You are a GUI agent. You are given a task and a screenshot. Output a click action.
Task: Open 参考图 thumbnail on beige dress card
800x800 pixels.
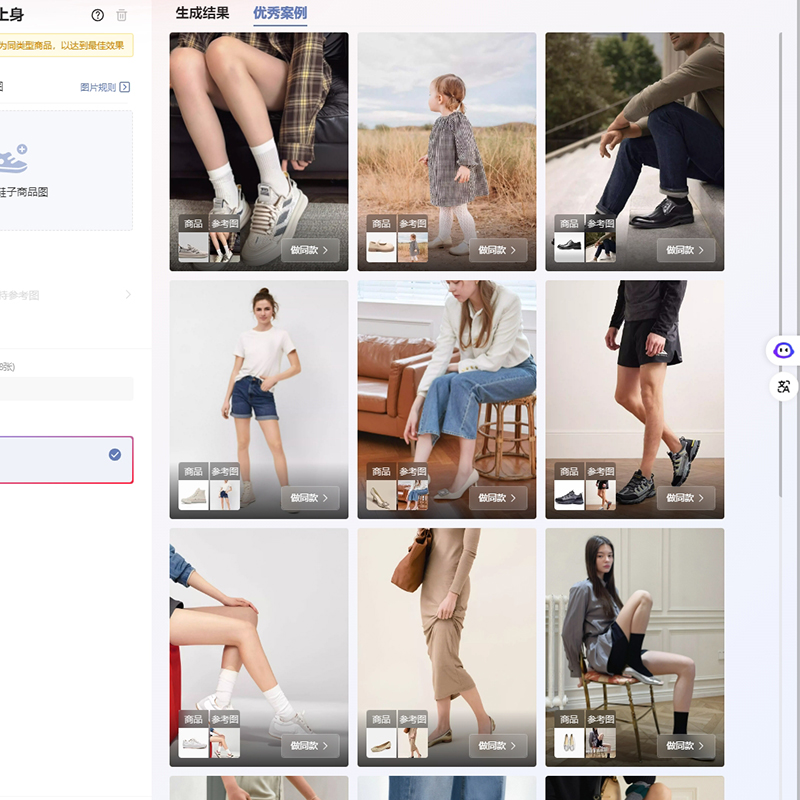413,743
